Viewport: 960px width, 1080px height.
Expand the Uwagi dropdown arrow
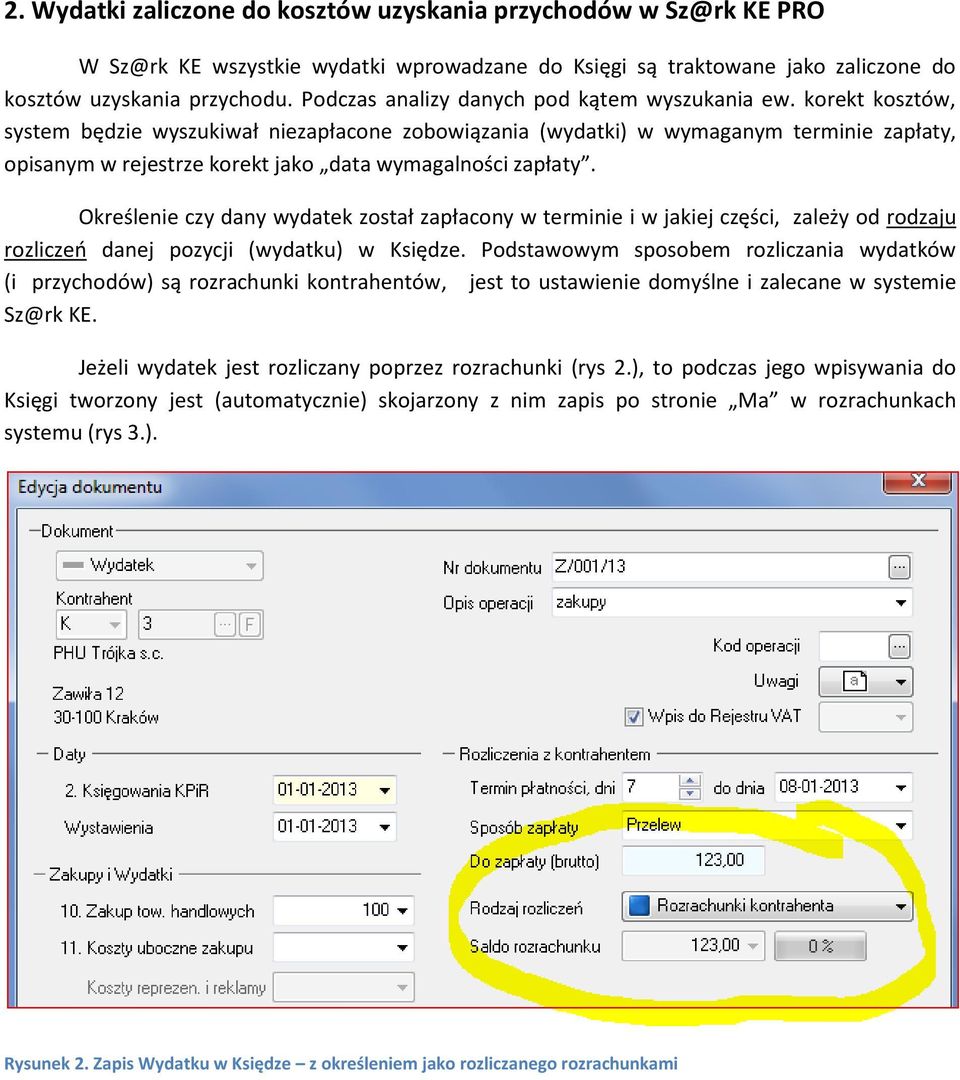pyautogui.click(x=900, y=682)
